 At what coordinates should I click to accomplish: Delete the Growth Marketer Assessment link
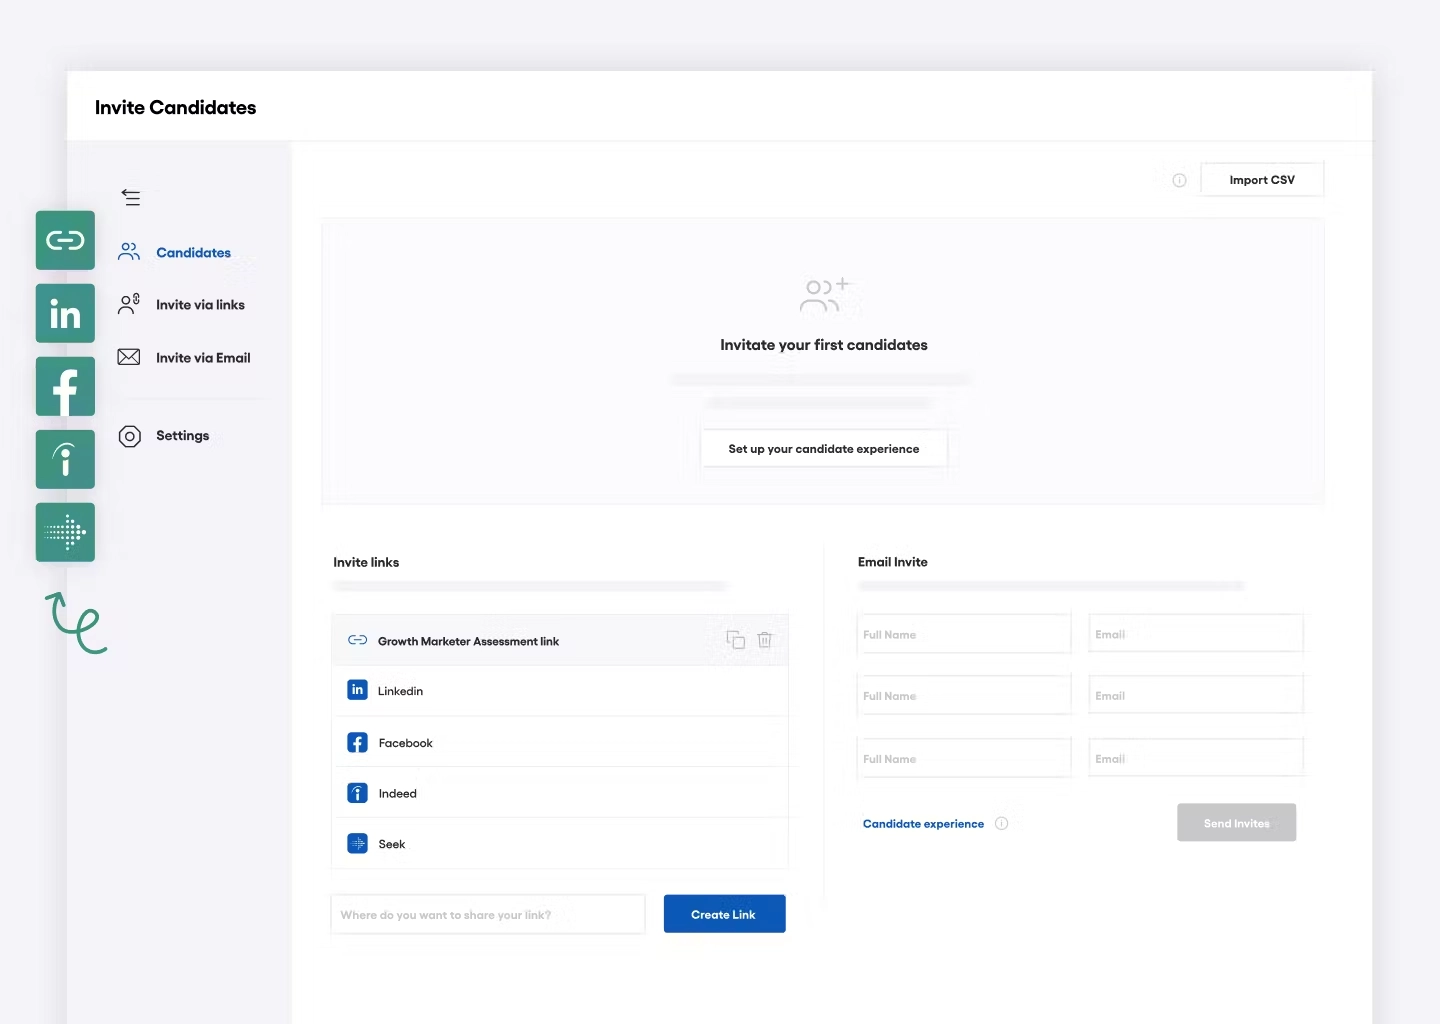coord(765,640)
